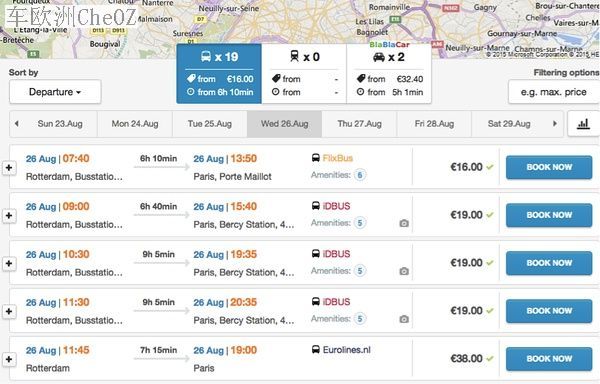Book the €16.00 FlixBus trip

549,168
